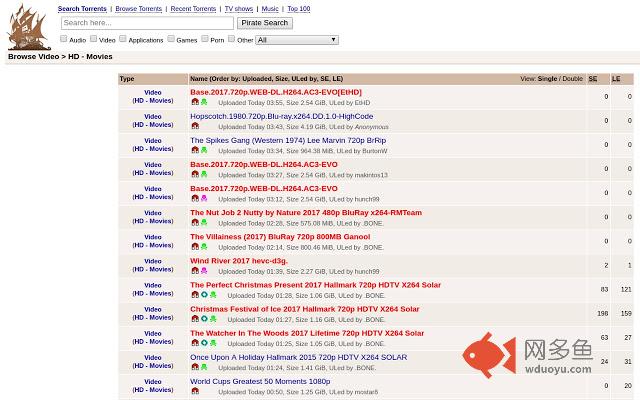Screen dimensions: 640x400
Task: Click Video type link in Hopscotch row
Action: [153, 117]
